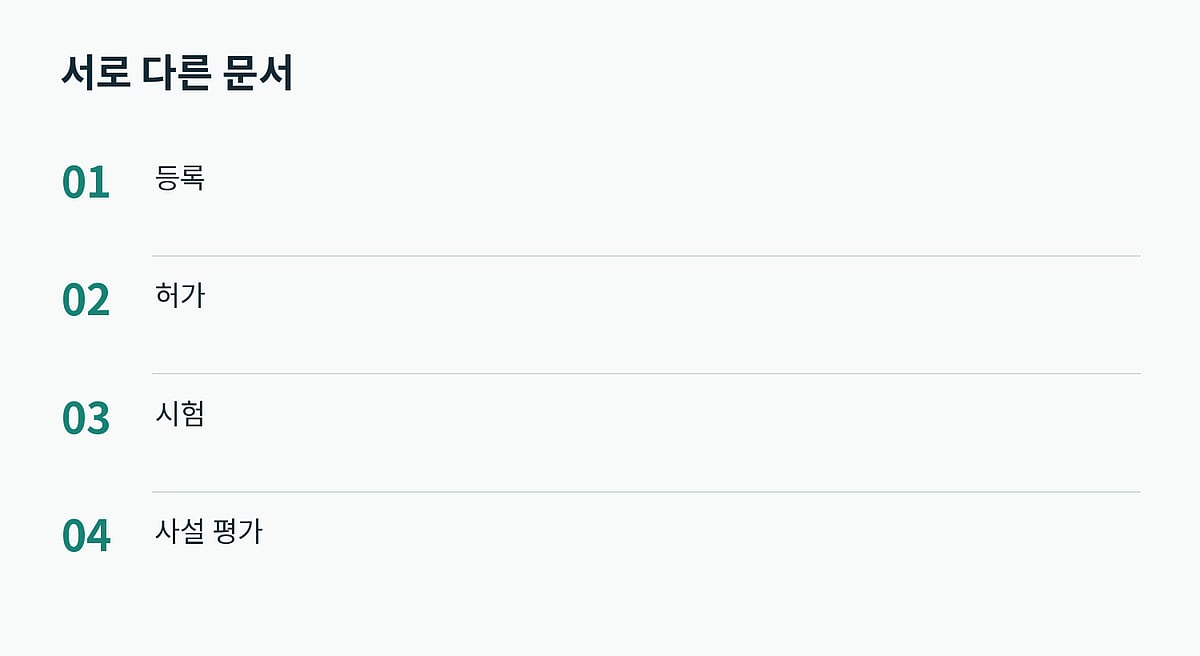Click the divider line below 등록
Viewport: 1200px width, 656px height.
click(646, 256)
